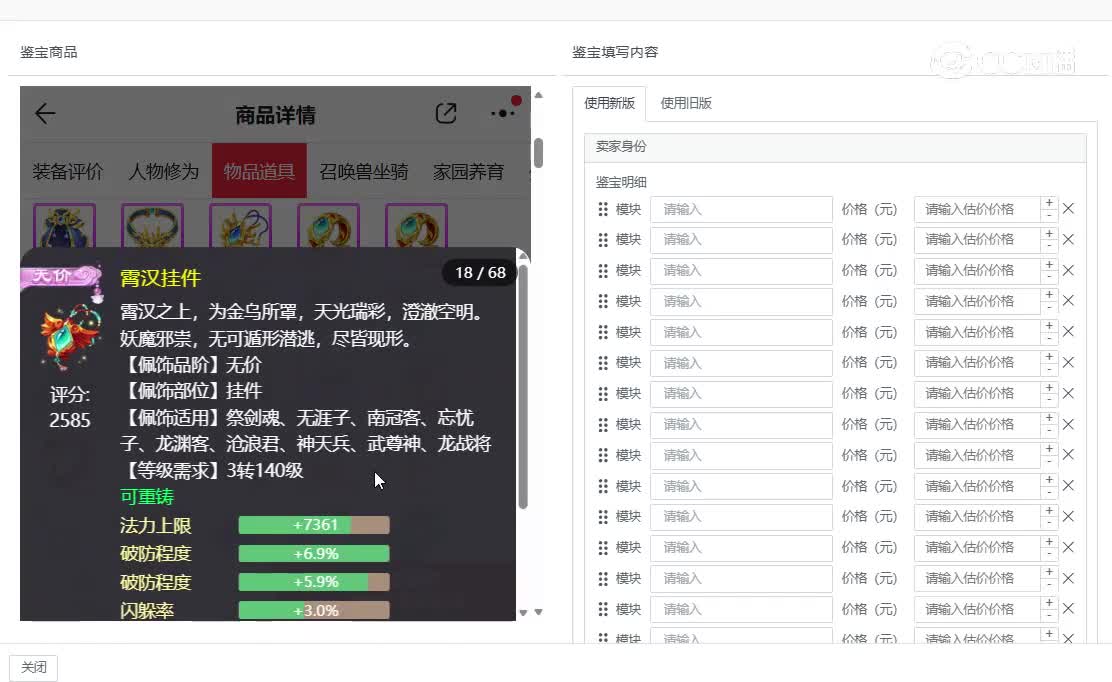Delete the second 模块 row with X
The width and height of the screenshot is (1112, 682).
(x=1069, y=240)
